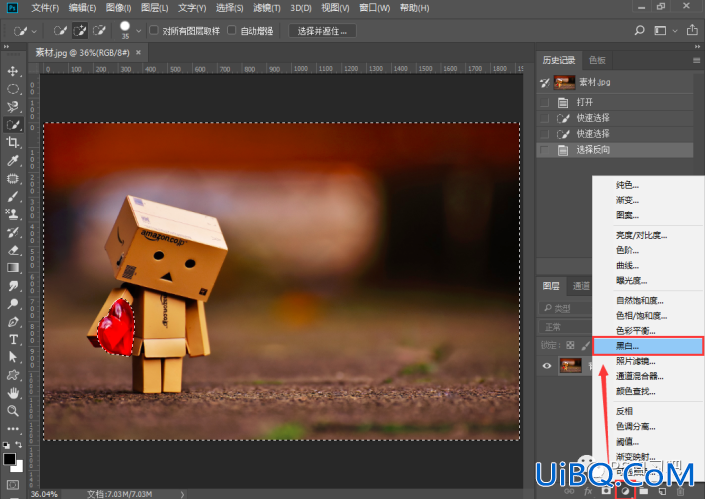Select the Move tool
Viewport: 705px width, 499px height.
pyautogui.click(x=13, y=71)
